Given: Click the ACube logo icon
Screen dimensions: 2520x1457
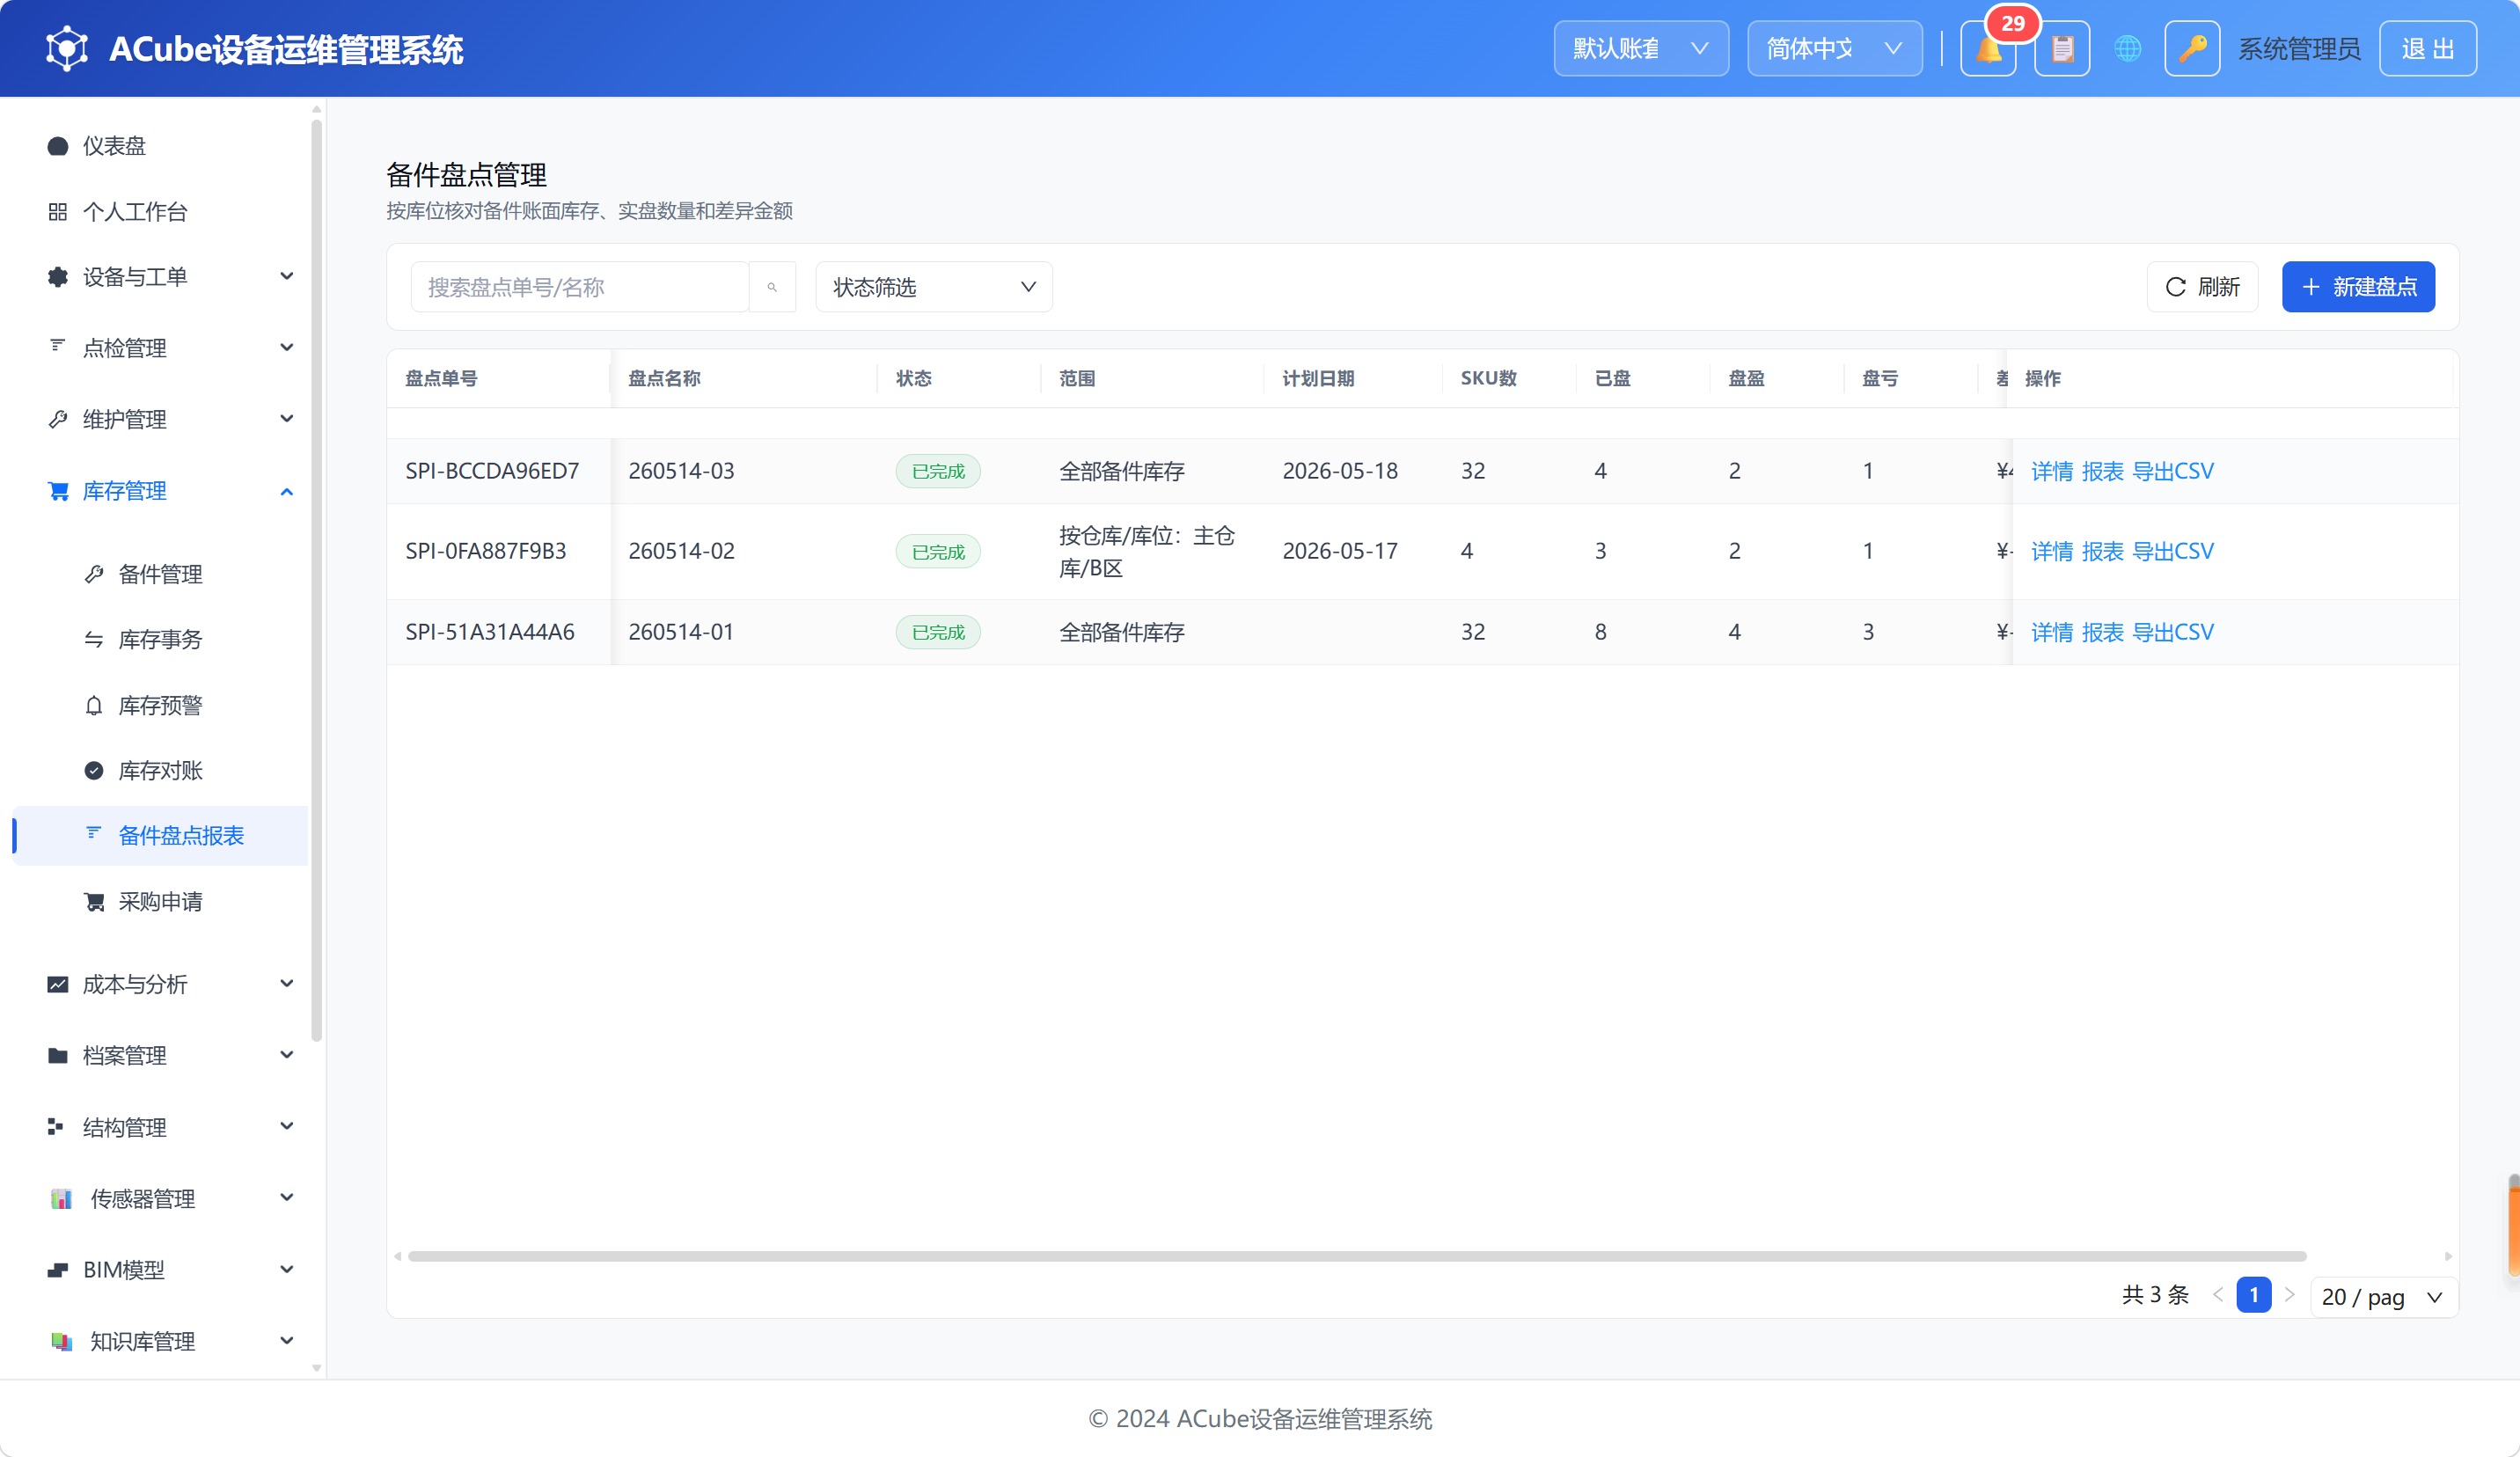Looking at the screenshot, I should (67, 48).
